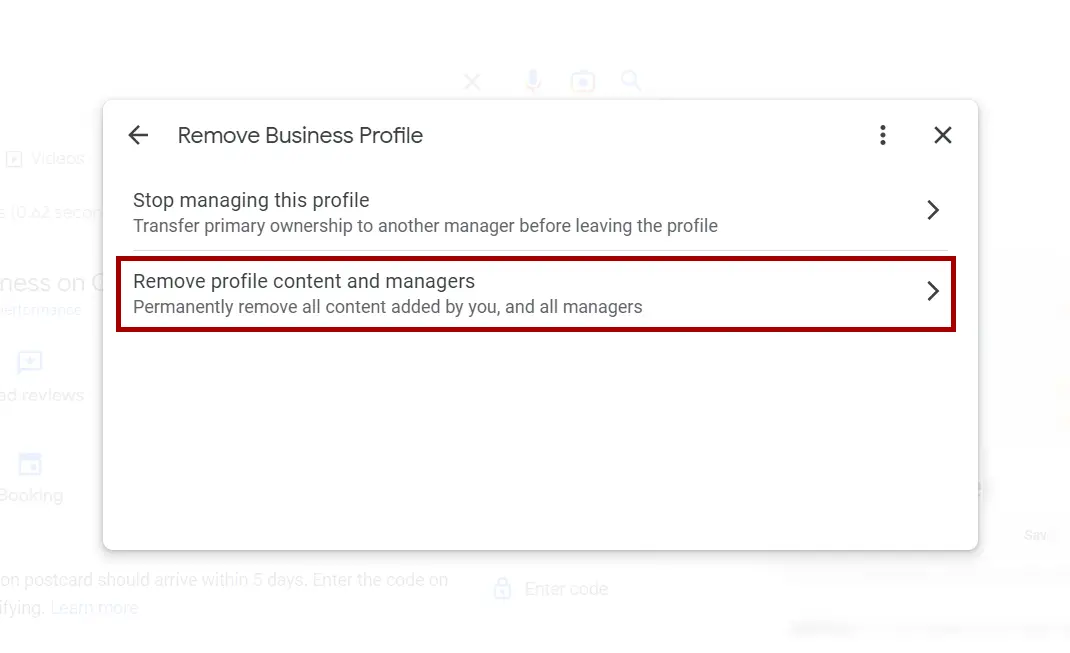This screenshot has width=1070, height=653.
Task: Open the Read reviews shortcut icon
Action: click(x=29, y=362)
